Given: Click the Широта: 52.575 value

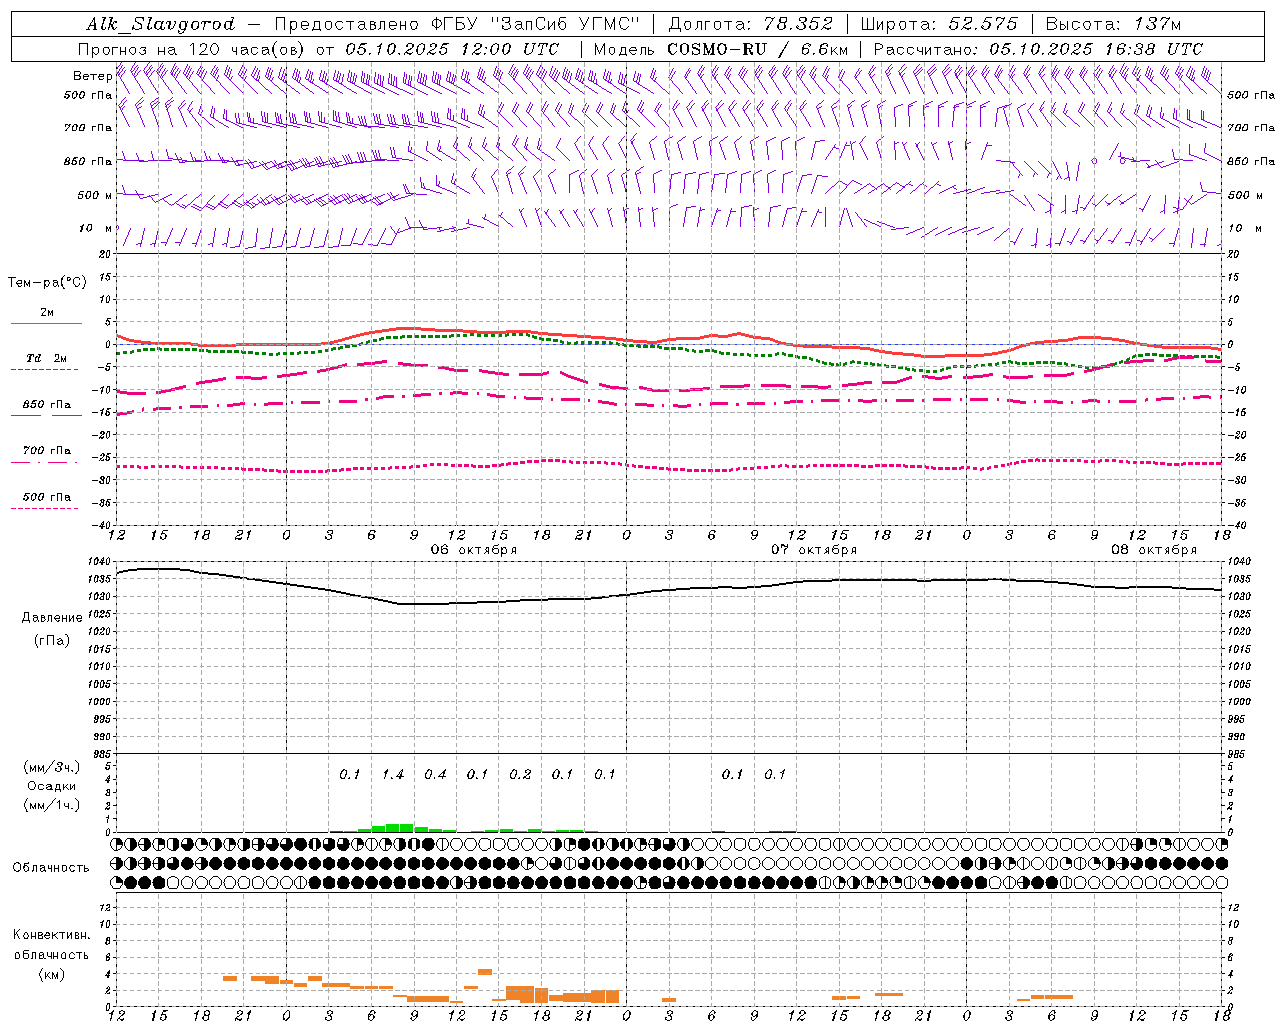Looking at the screenshot, I should tap(939, 24).
